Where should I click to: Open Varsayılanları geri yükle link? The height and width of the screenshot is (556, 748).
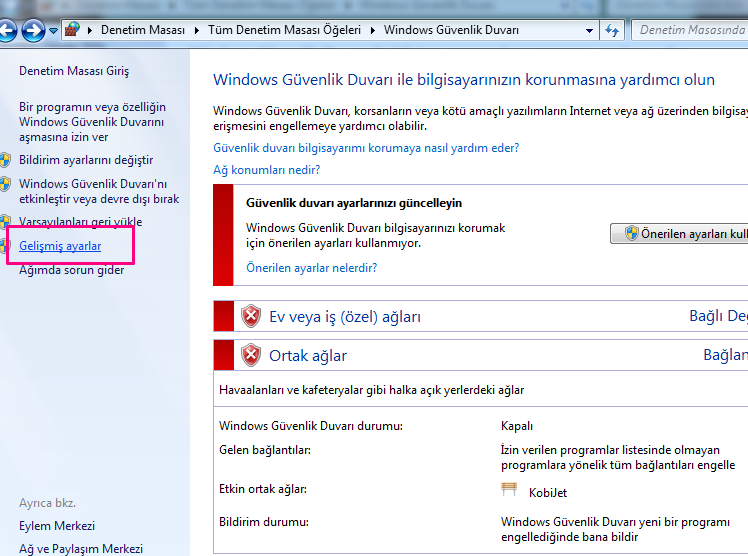(x=81, y=222)
